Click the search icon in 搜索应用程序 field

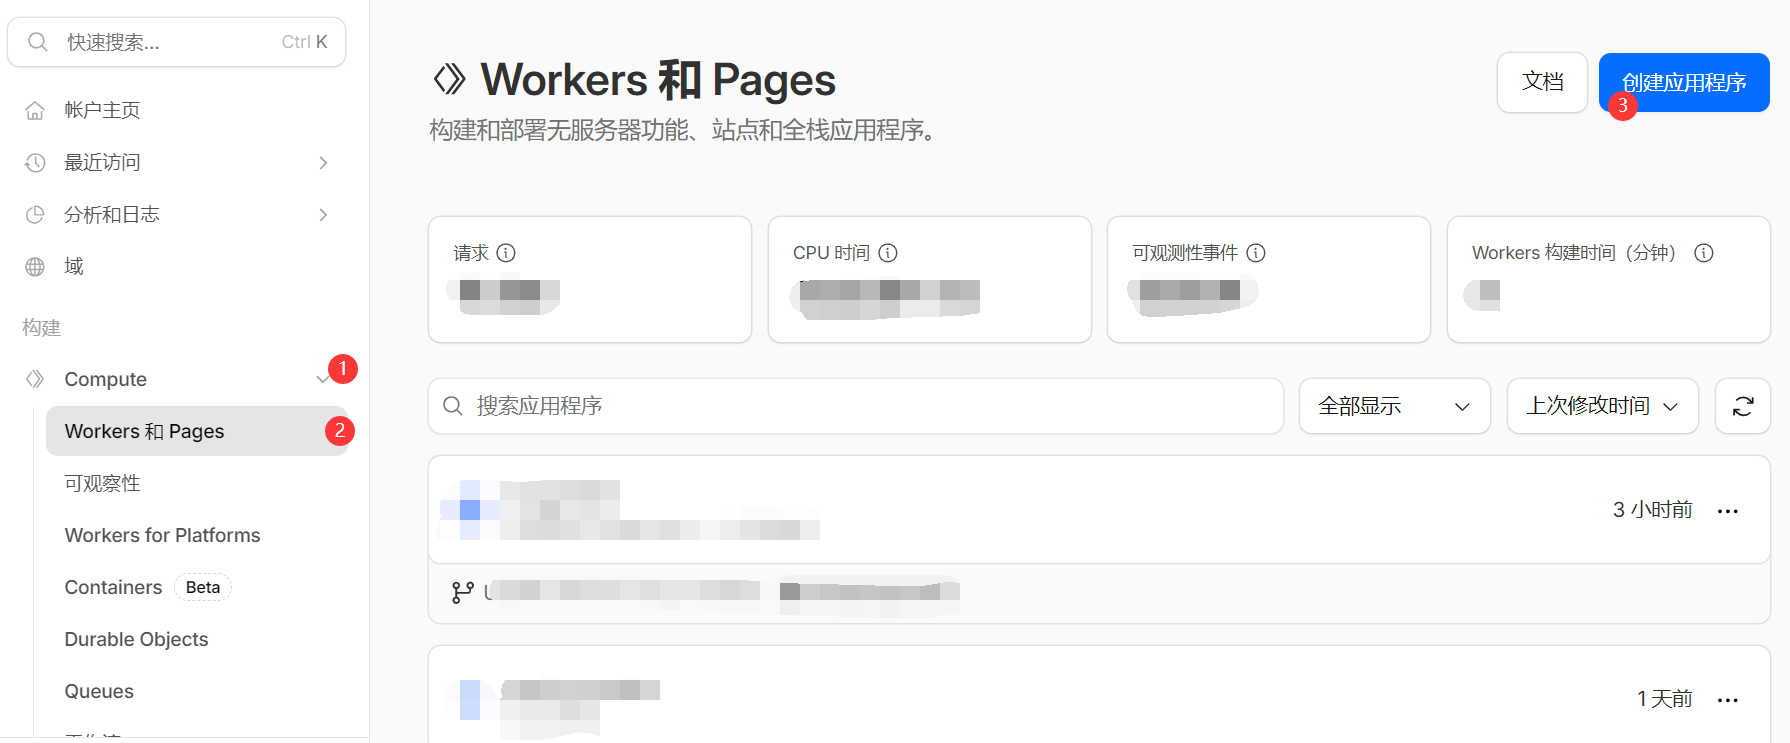pos(453,406)
